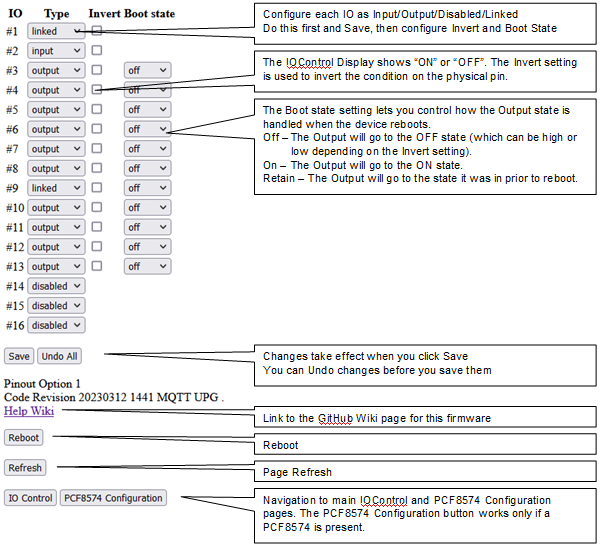607x549 pixels.
Task: Toggle the Invert checkbox for IO #5
Action: point(97,109)
